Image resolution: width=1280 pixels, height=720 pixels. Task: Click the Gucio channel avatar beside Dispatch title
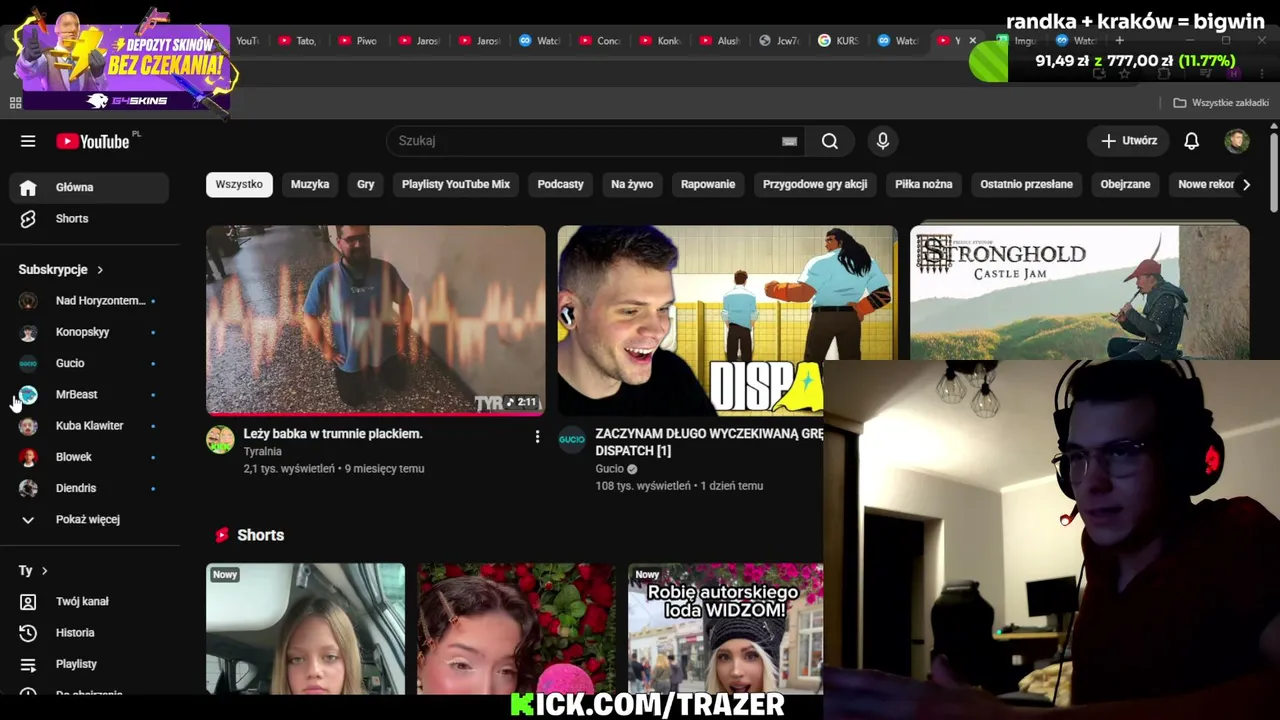[x=571, y=439]
